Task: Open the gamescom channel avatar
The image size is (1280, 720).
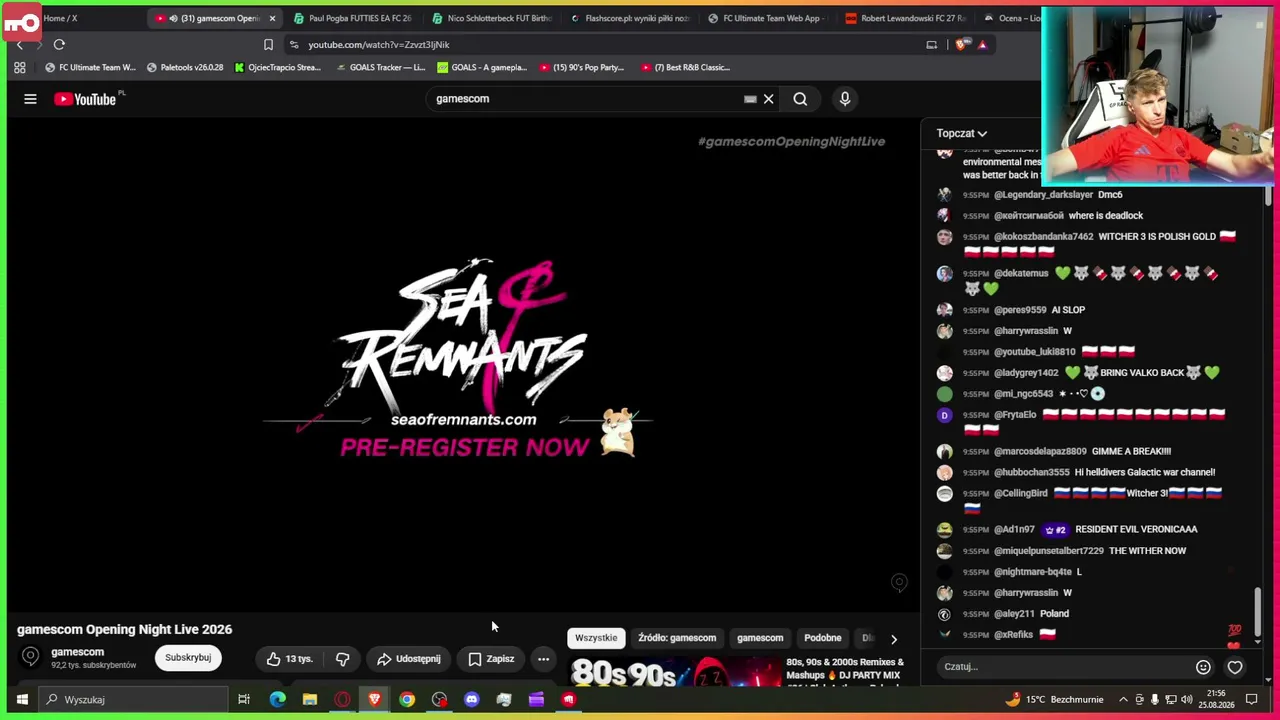Action: click(x=30, y=657)
